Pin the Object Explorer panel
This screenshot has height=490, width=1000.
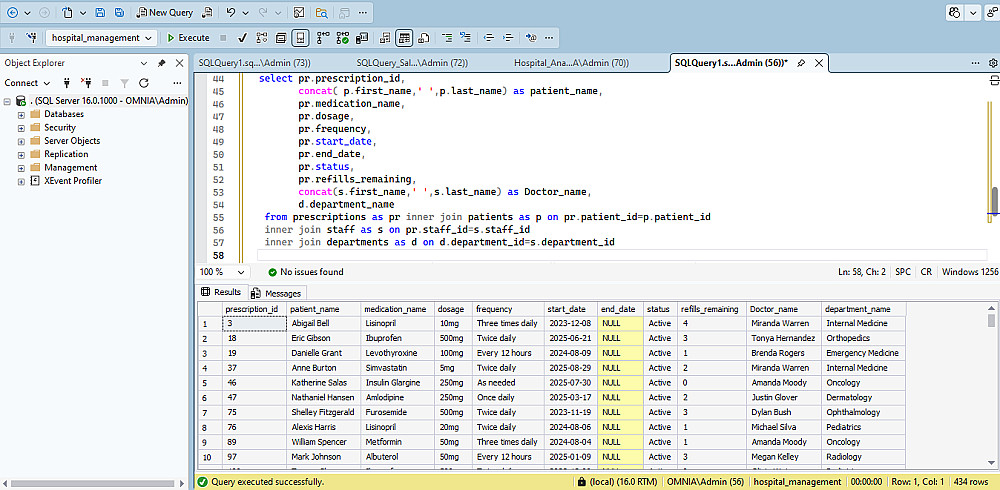(x=162, y=62)
